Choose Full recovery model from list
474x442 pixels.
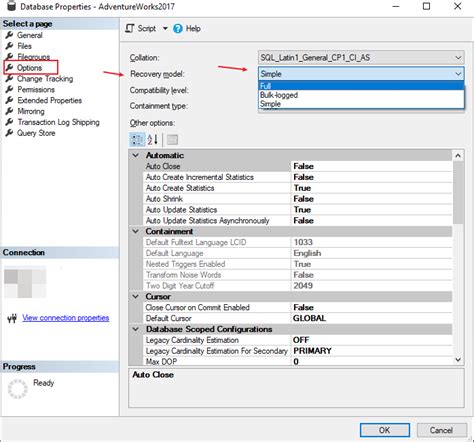(x=361, y=86)
